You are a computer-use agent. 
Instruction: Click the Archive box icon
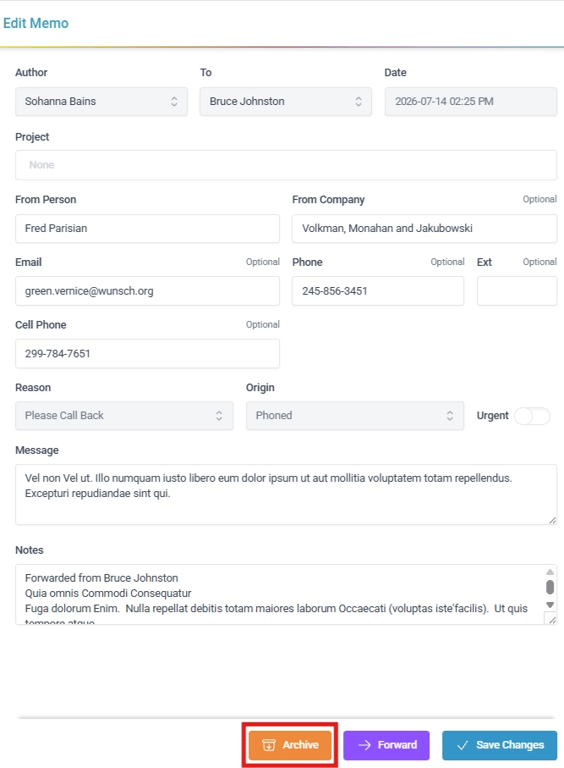click(x=269, y=745)
